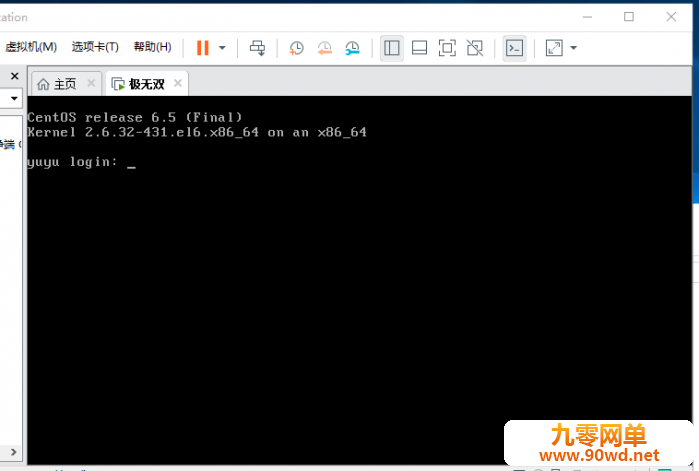Minimize the VMware window
699x471 pixels.
click(x=588, y=17)
